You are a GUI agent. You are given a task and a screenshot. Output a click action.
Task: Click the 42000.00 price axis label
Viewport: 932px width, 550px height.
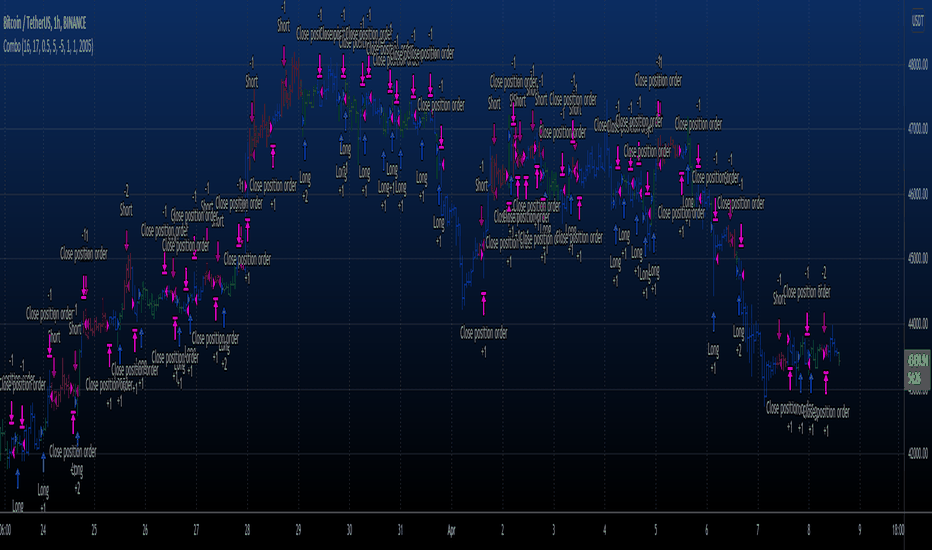(x=918, y=453)
